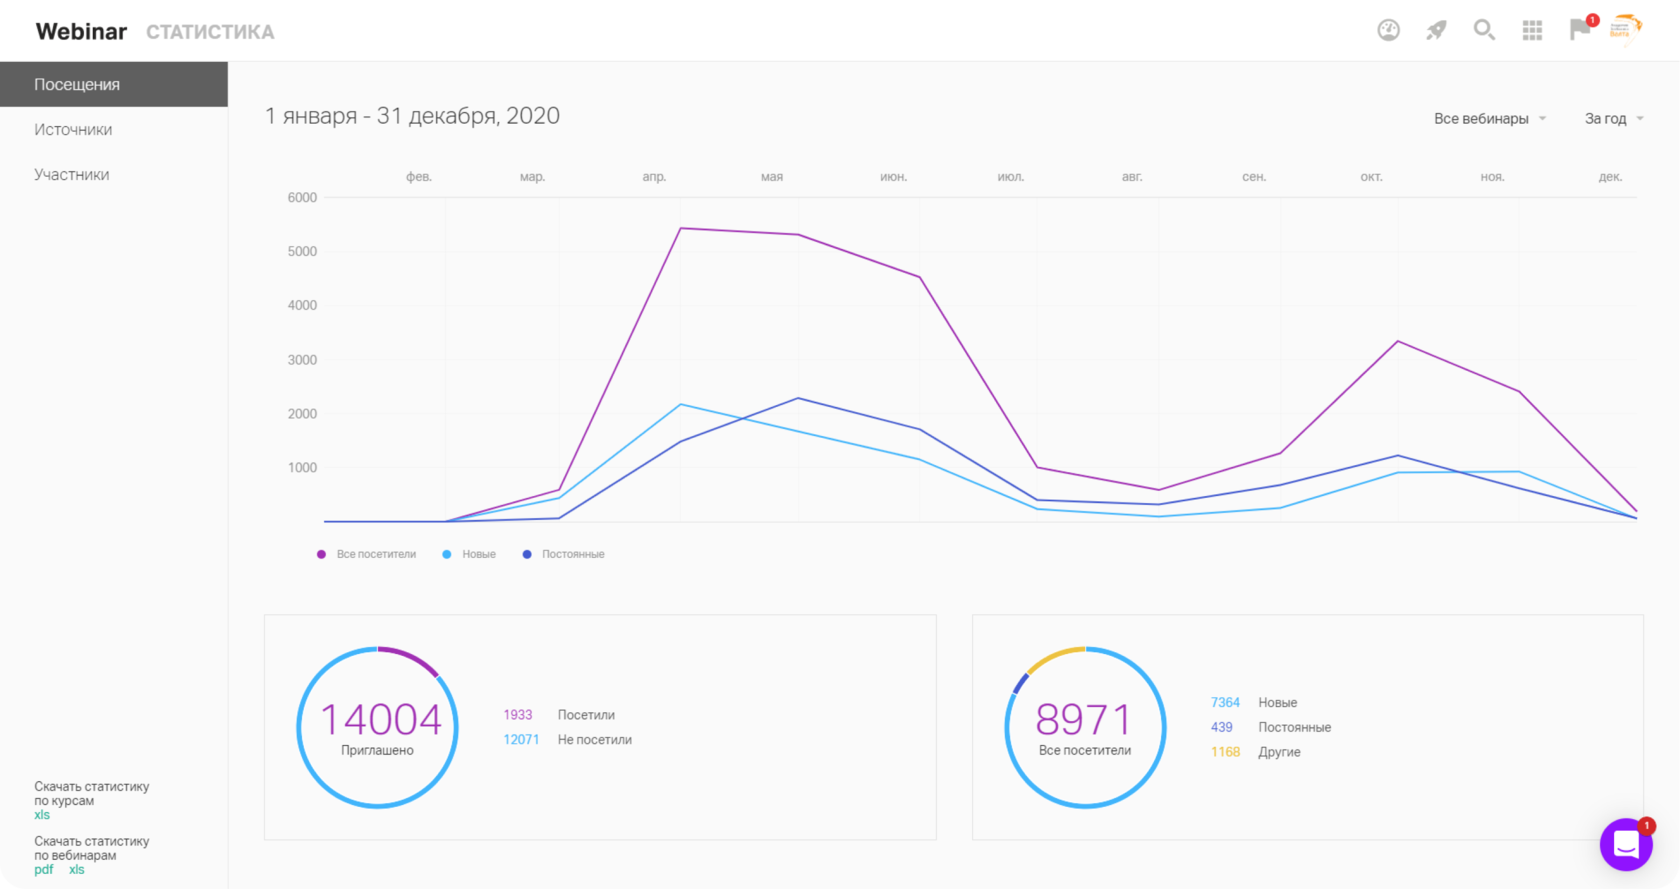Screen dimensions: 1680x889
Task: Select the 'Посещения' sidebar item
Action: point(114,84)
